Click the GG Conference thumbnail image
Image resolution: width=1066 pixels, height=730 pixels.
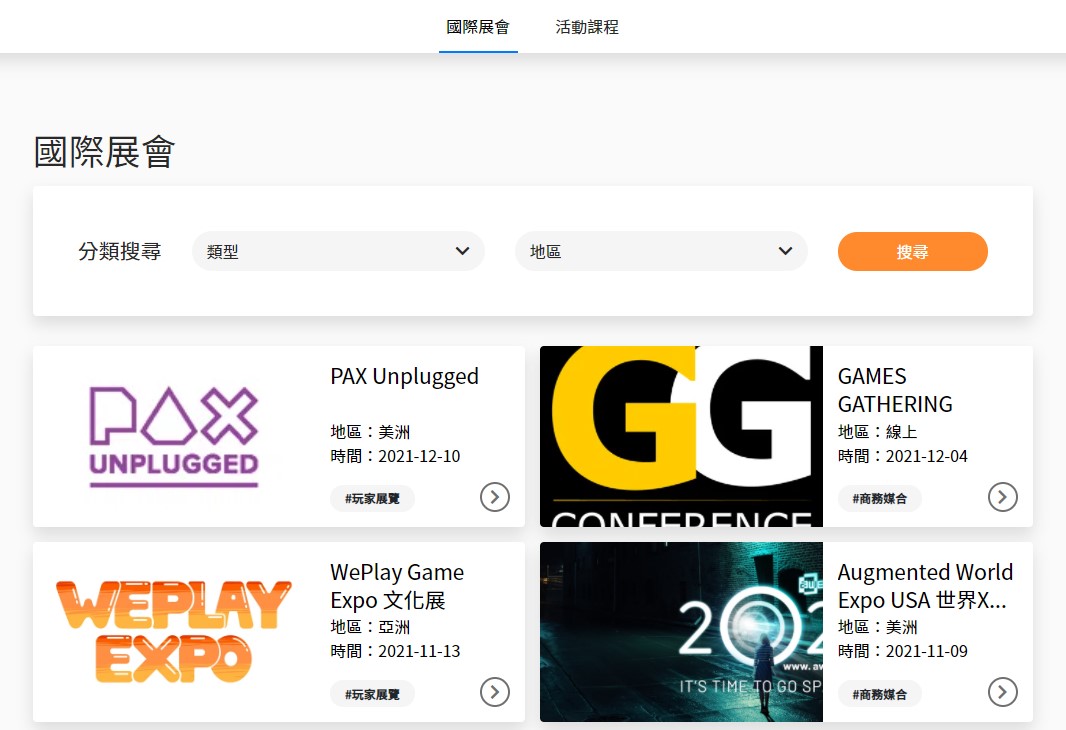pyautogui.click(x=681, y=436)
